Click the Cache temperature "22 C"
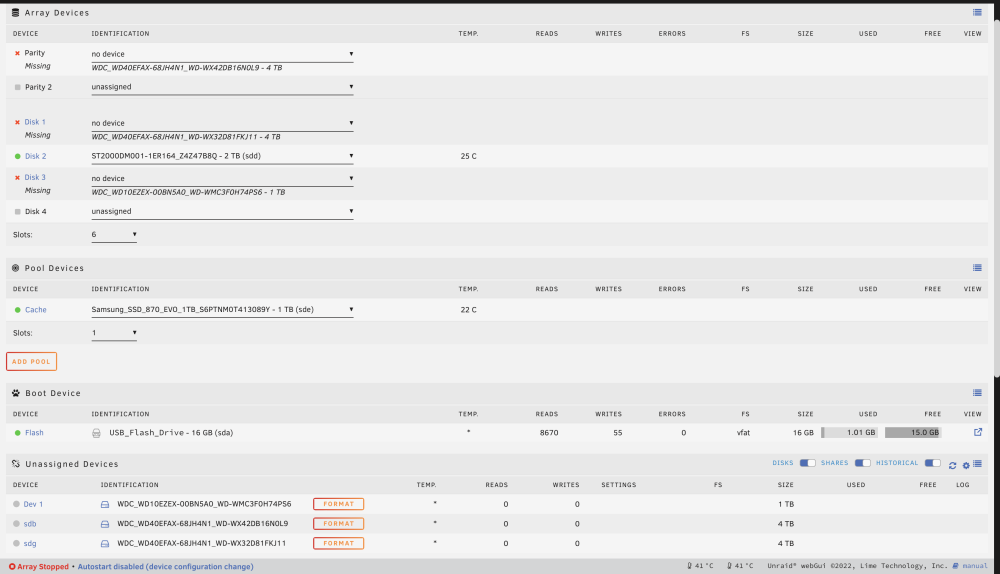 [469, 310]
